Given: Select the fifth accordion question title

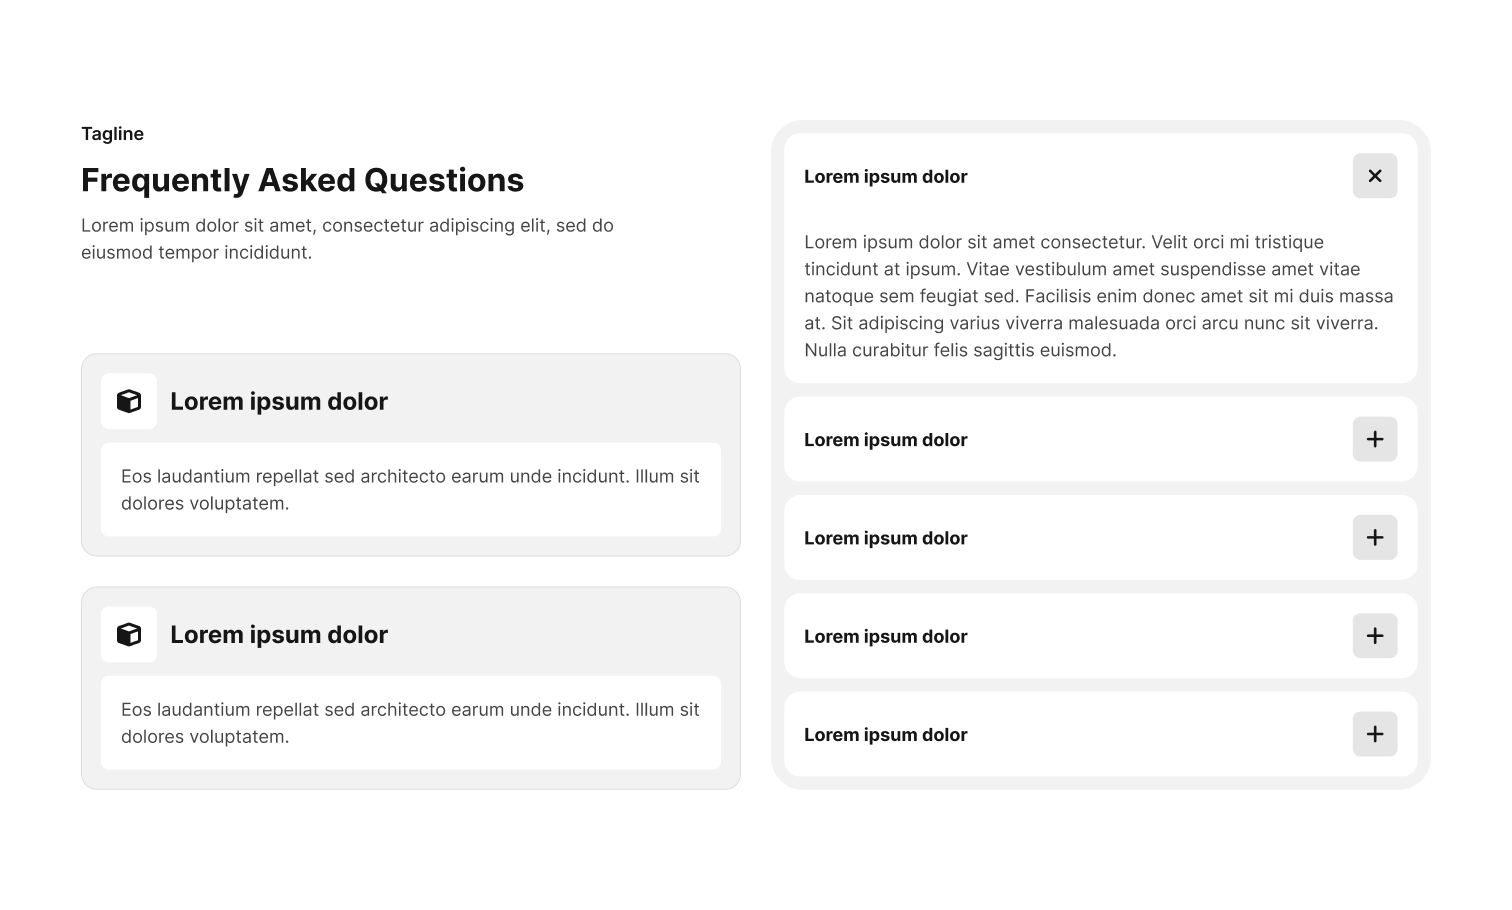Looking at the screenshot, I should (x=885, y=735).
